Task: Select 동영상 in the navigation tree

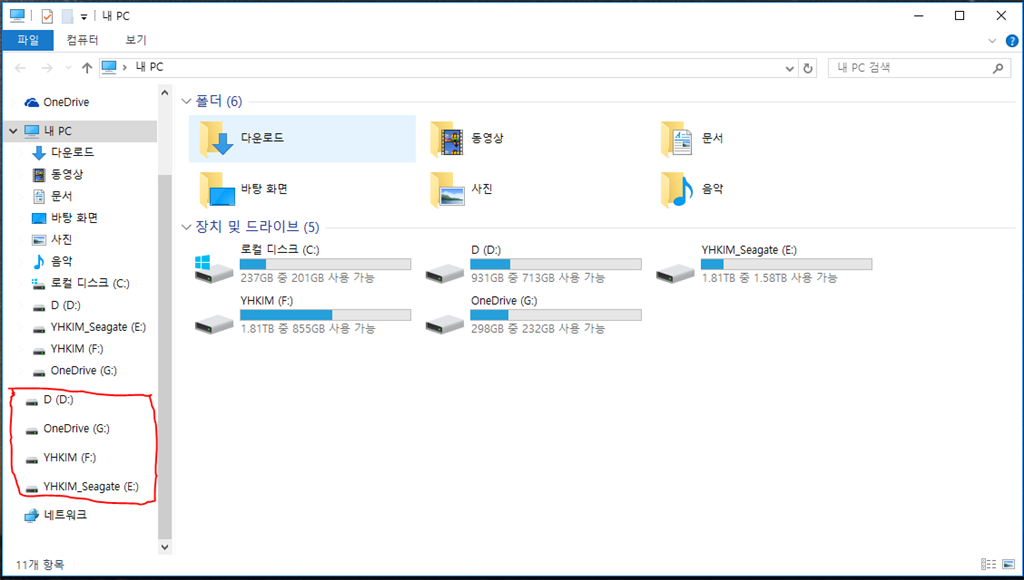Action: [57, 174]
